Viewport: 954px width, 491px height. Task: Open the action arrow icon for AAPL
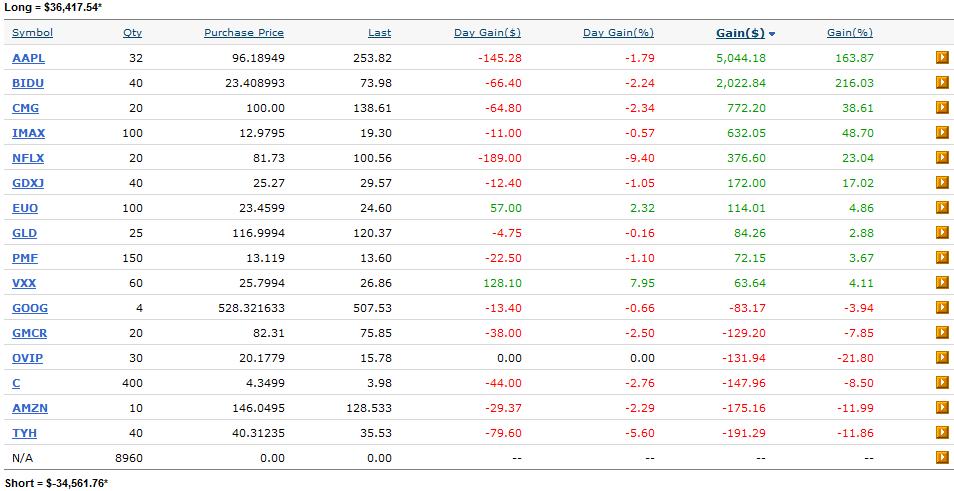942,58
